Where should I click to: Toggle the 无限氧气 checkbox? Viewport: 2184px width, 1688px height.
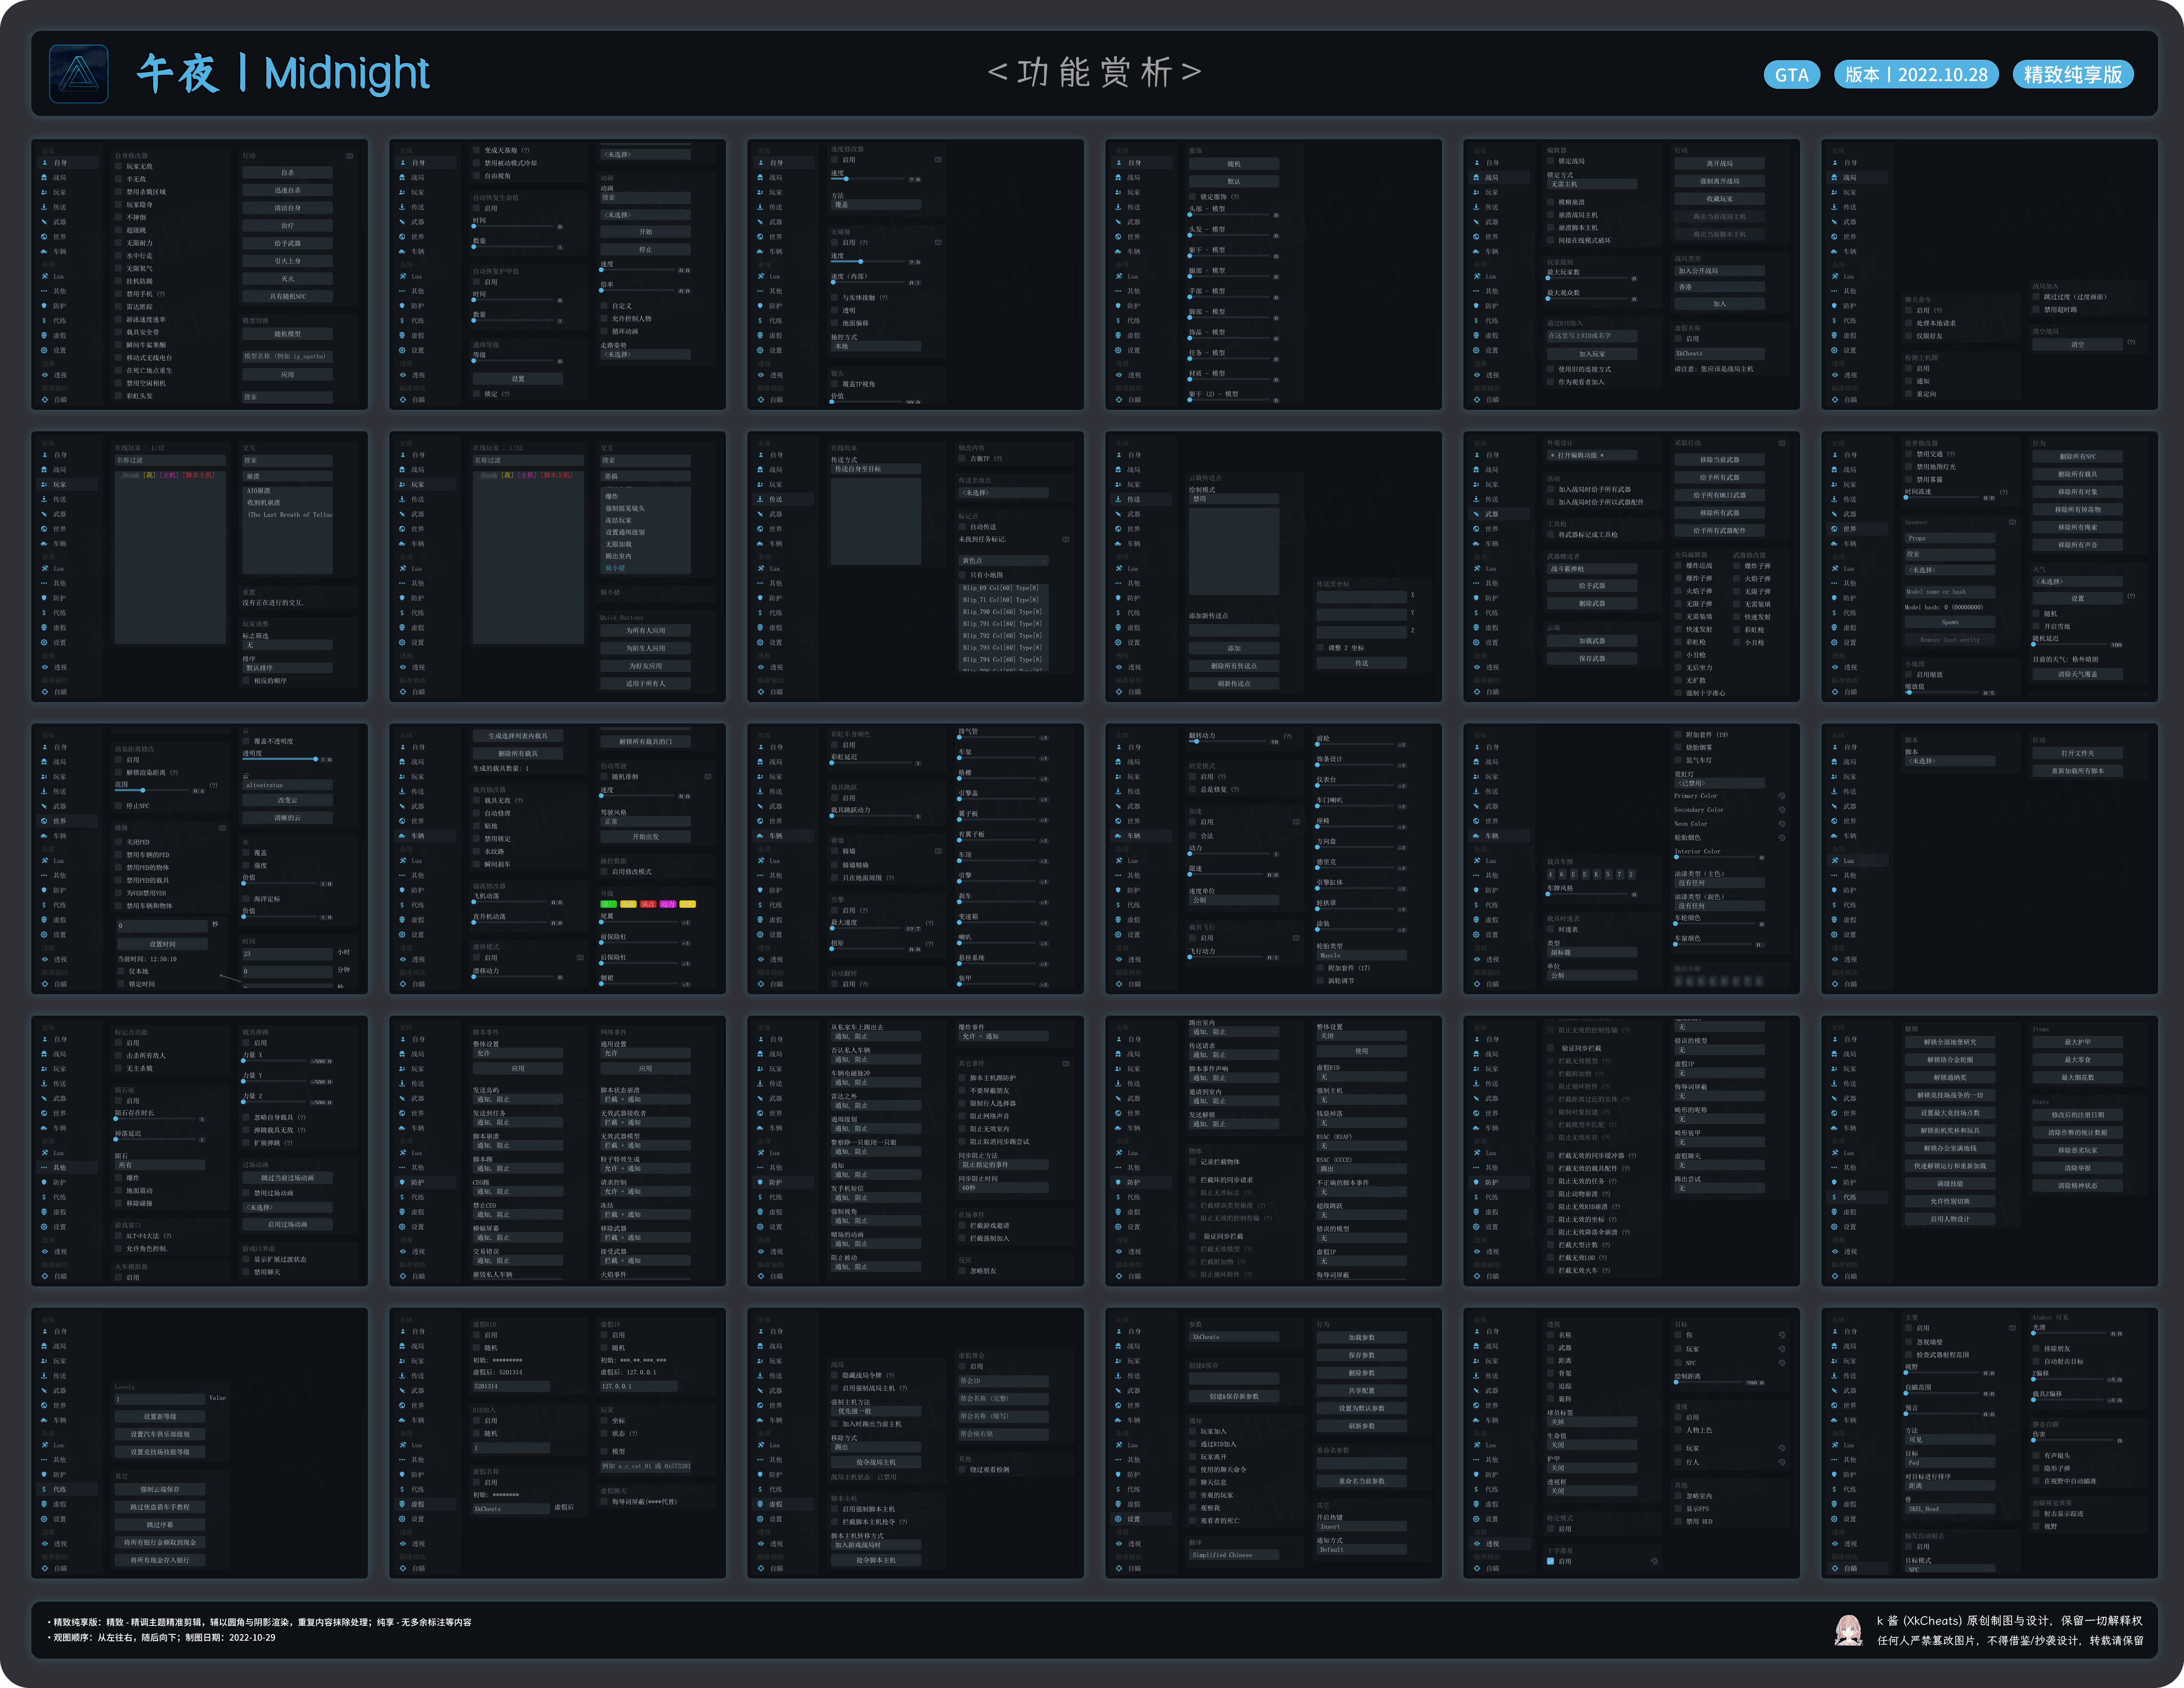click(119, 268)
